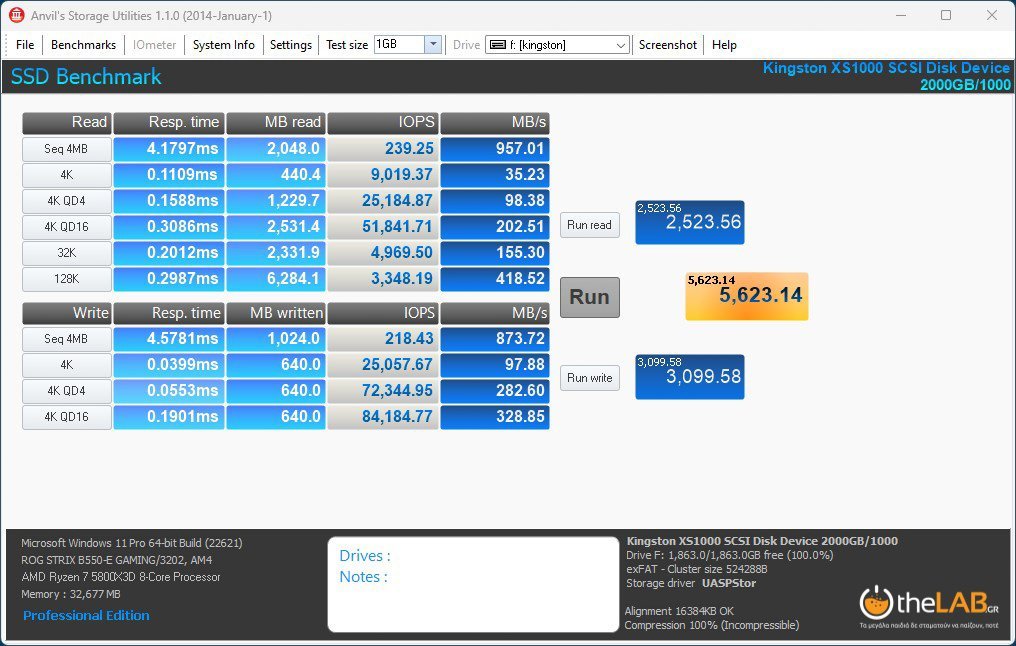Viewport: 1016px width, 646px height.
Task: Click the drive icon in Drive selector
Action: point(498,45)
